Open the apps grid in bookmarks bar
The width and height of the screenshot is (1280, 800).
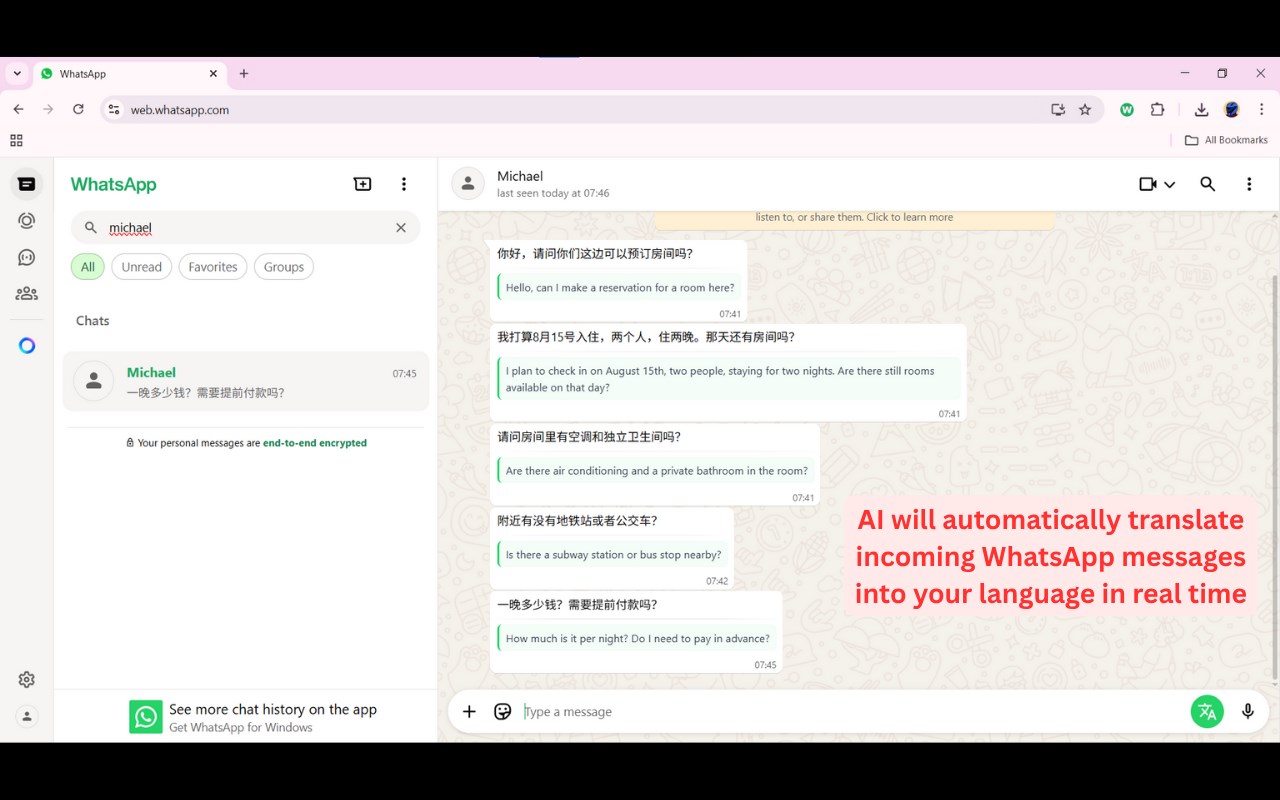point(16,140)
